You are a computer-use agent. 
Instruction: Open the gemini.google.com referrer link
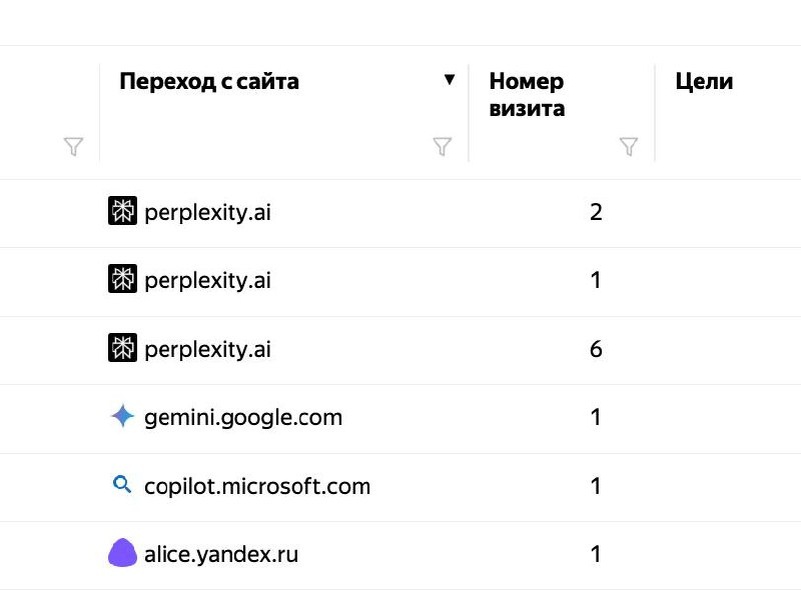coord(243,417)
